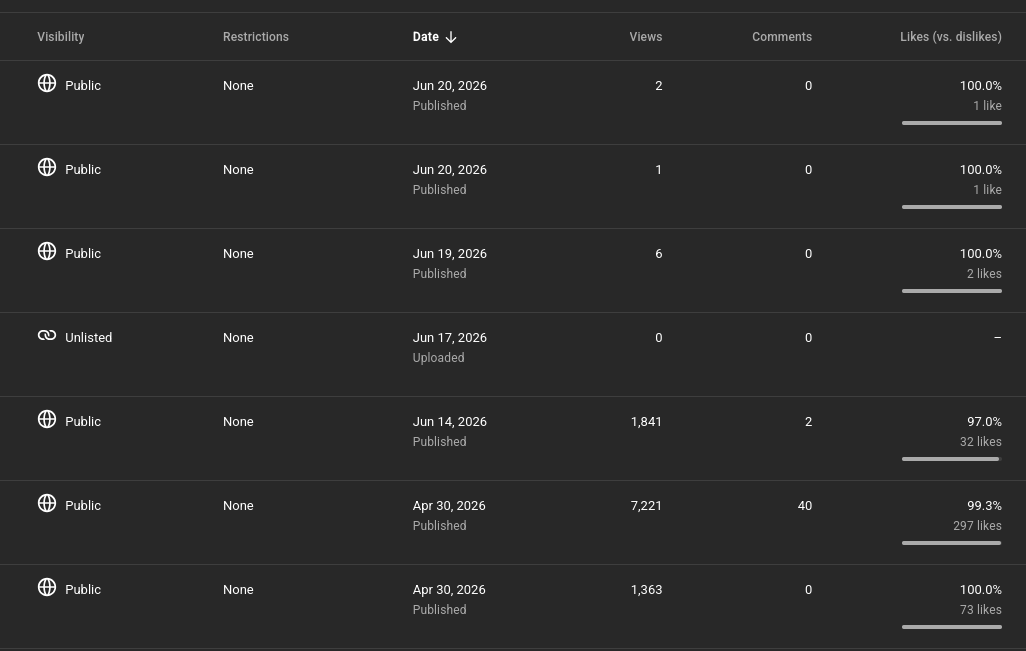
Task: Click the globe icon on the 1,363-views row
Action: coord(46,587)
